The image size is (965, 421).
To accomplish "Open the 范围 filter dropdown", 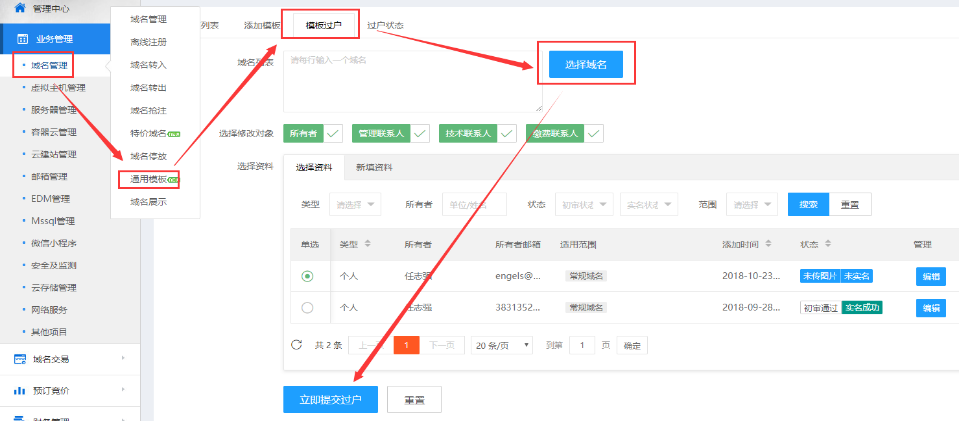I will tap(754, 205).
